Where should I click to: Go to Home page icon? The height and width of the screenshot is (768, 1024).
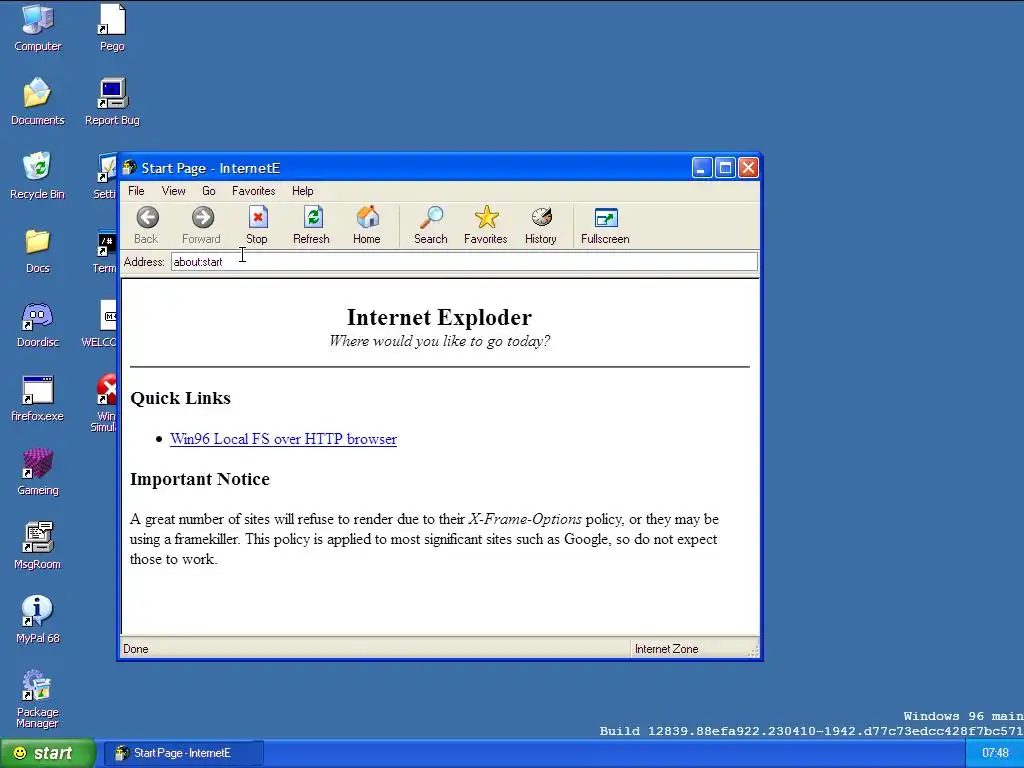coord(368,218)
